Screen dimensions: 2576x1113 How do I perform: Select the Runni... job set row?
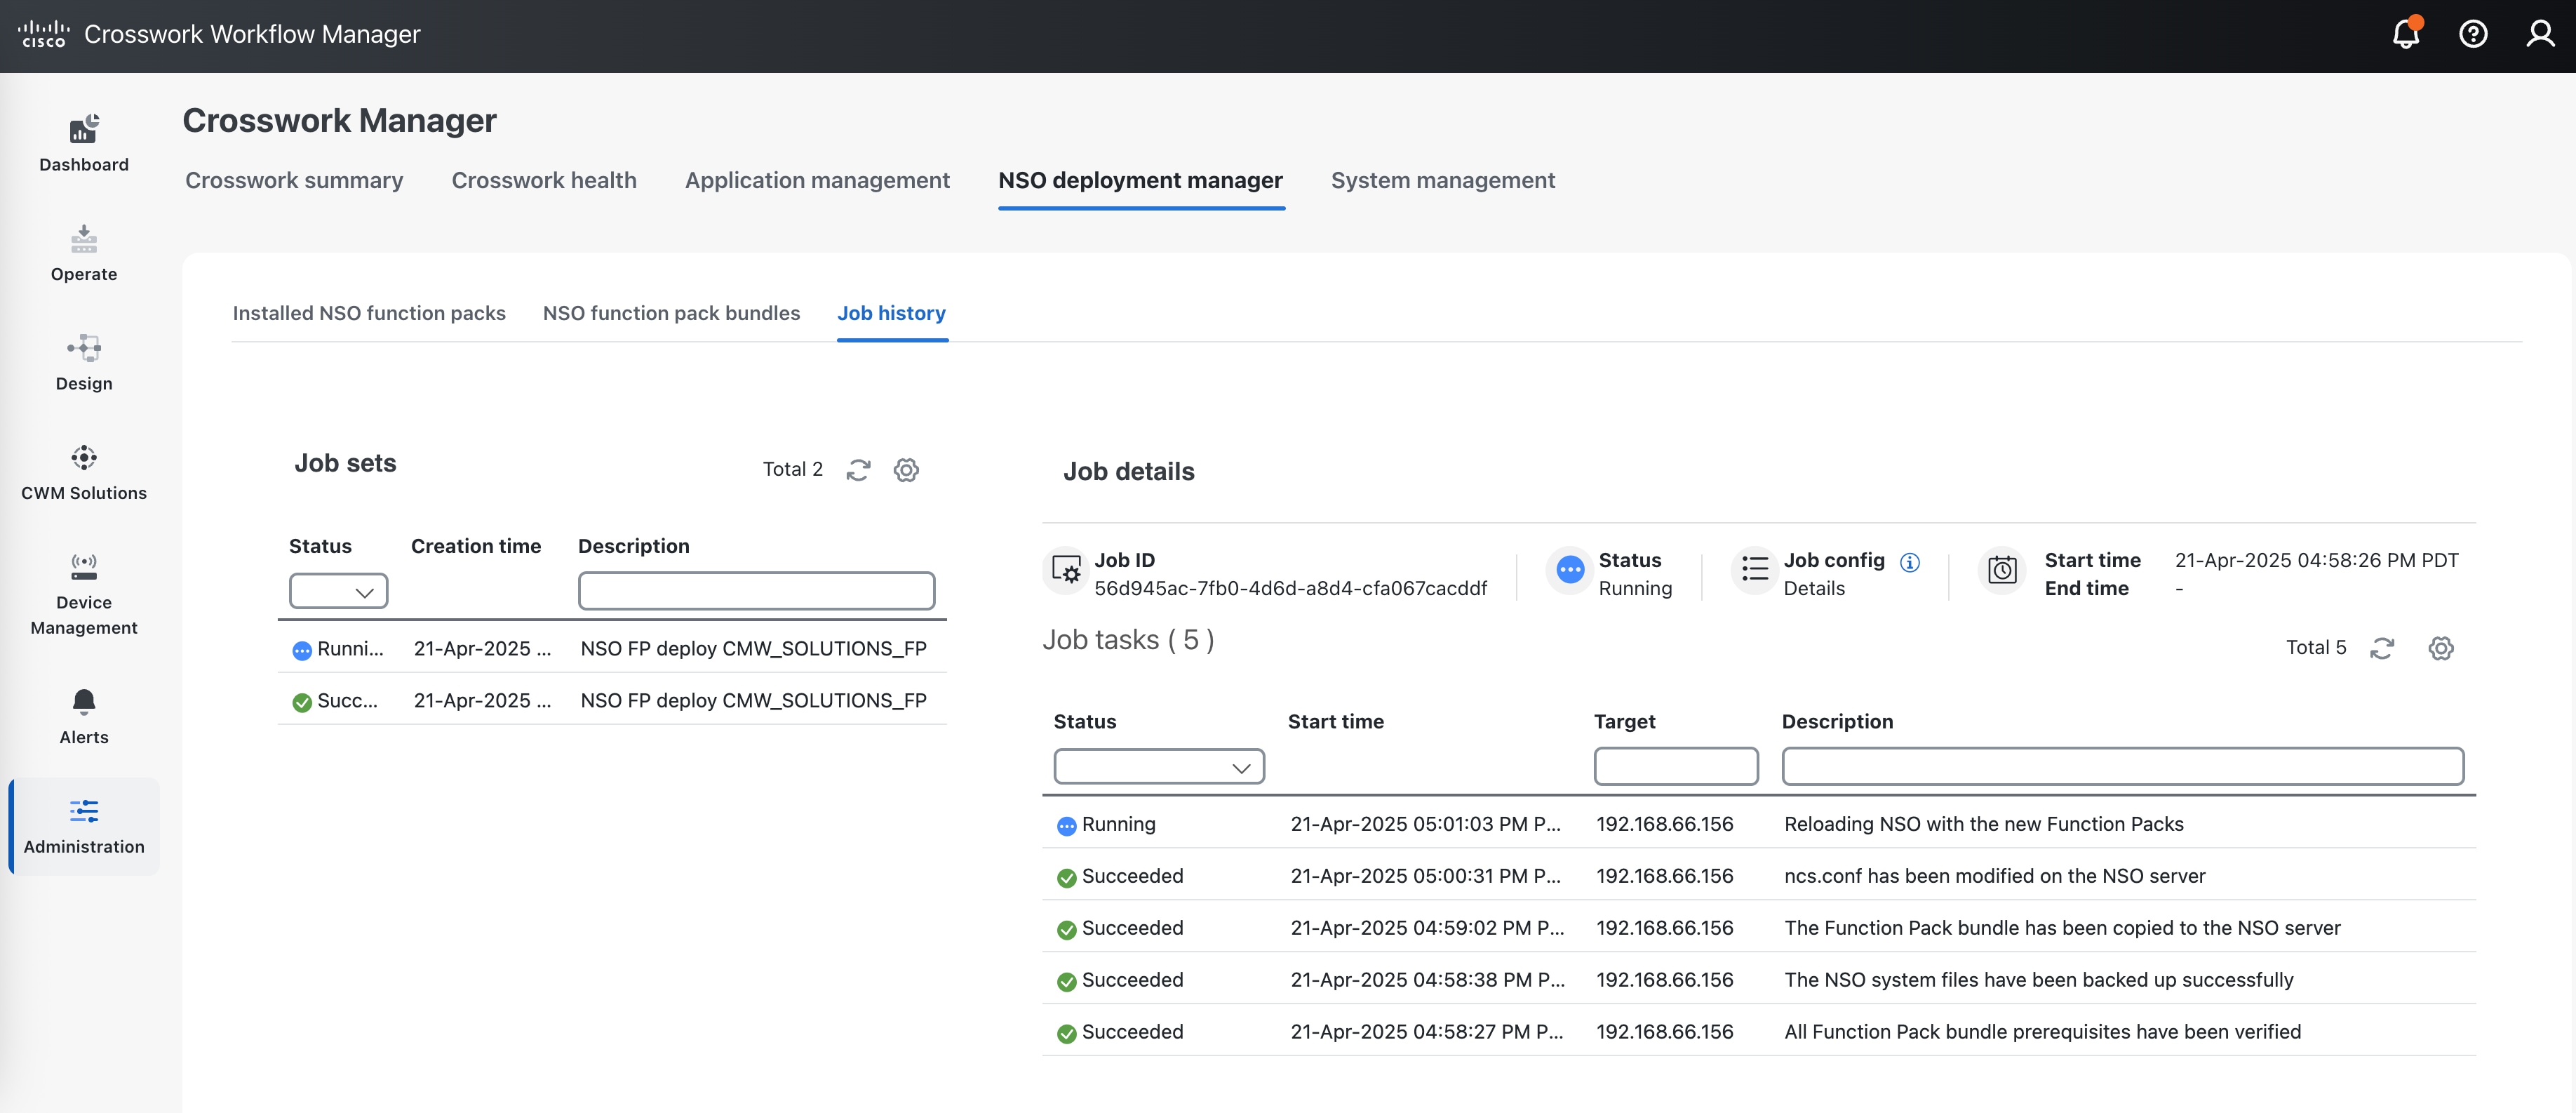click(x=612, y=648)
